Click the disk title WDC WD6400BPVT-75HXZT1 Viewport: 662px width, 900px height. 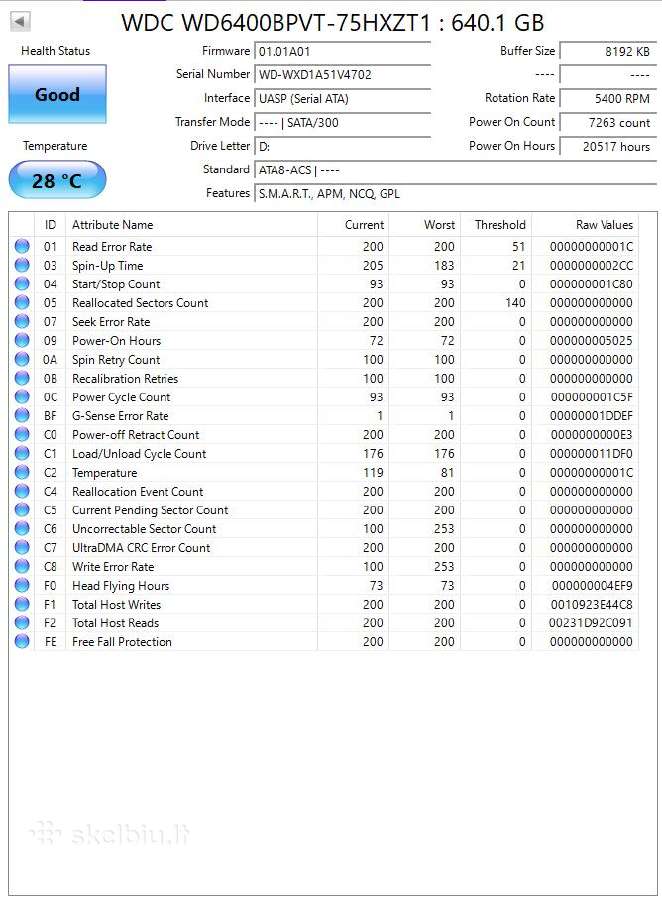point(276,23)
